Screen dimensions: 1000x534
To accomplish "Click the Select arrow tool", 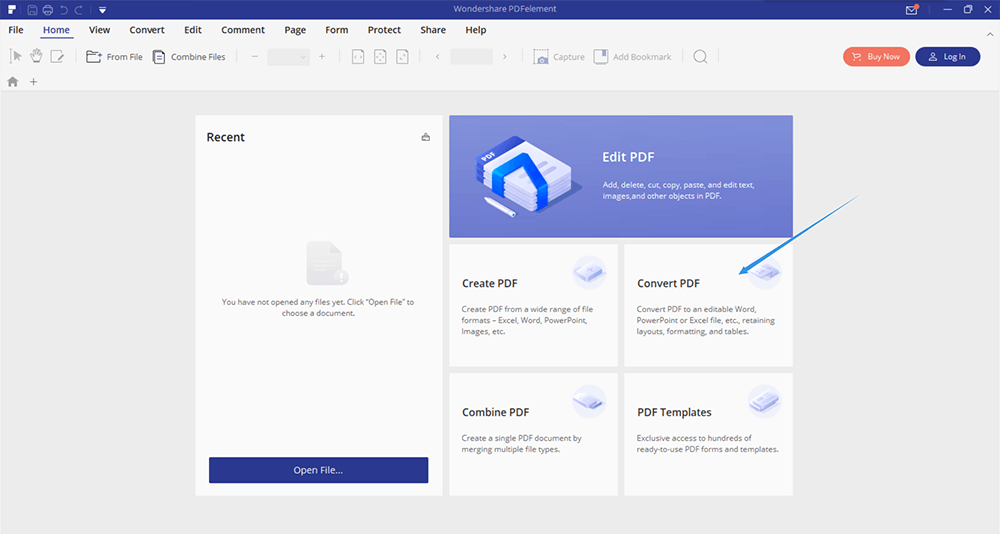I will (x=15, y=56).
